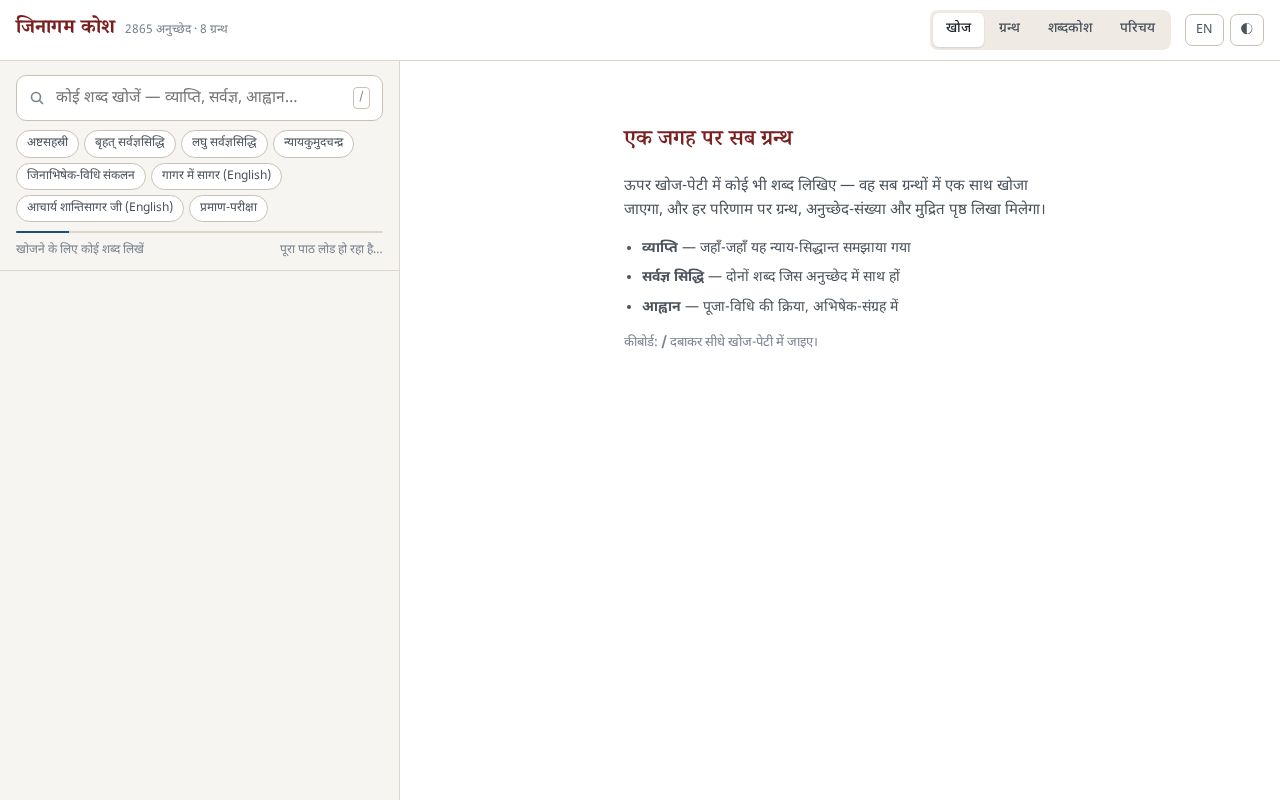1280x800 pixels.
Task: Switch language with the EN button
Action: point(1204,29)
